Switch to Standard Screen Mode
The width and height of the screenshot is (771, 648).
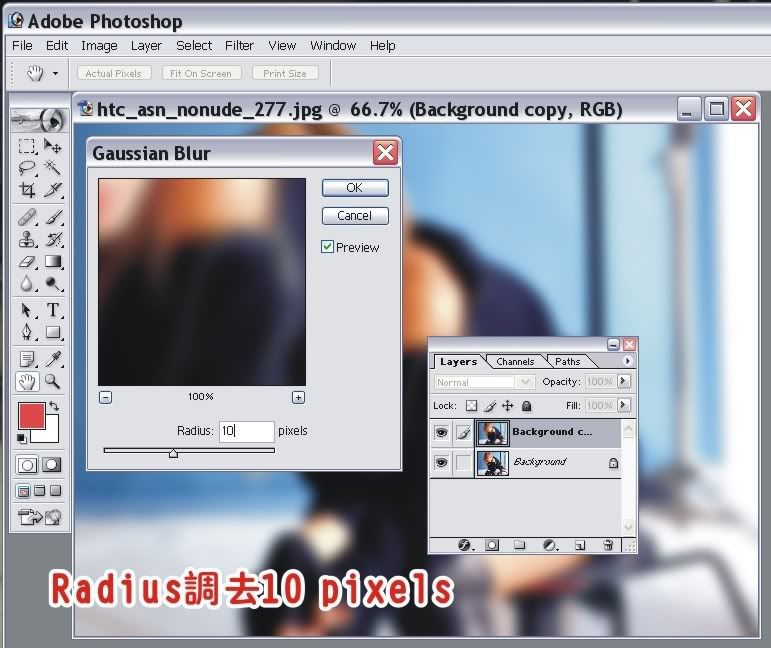(24, 491)
